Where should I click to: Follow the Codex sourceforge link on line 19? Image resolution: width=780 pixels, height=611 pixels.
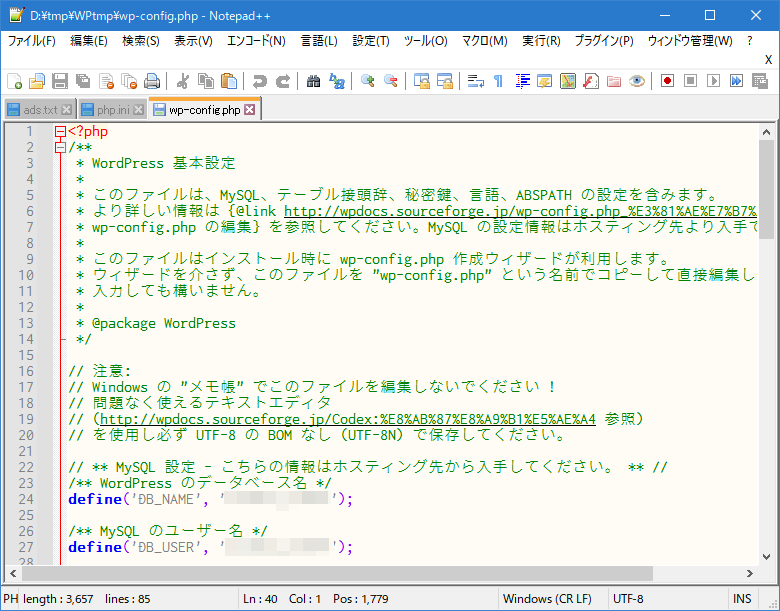click(348, 419)
